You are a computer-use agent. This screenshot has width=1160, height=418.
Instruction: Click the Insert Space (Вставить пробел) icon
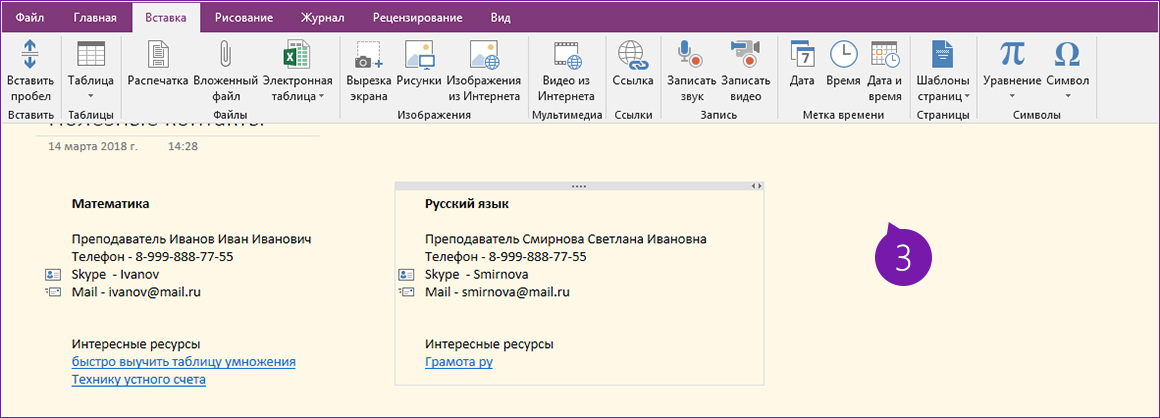30,56
